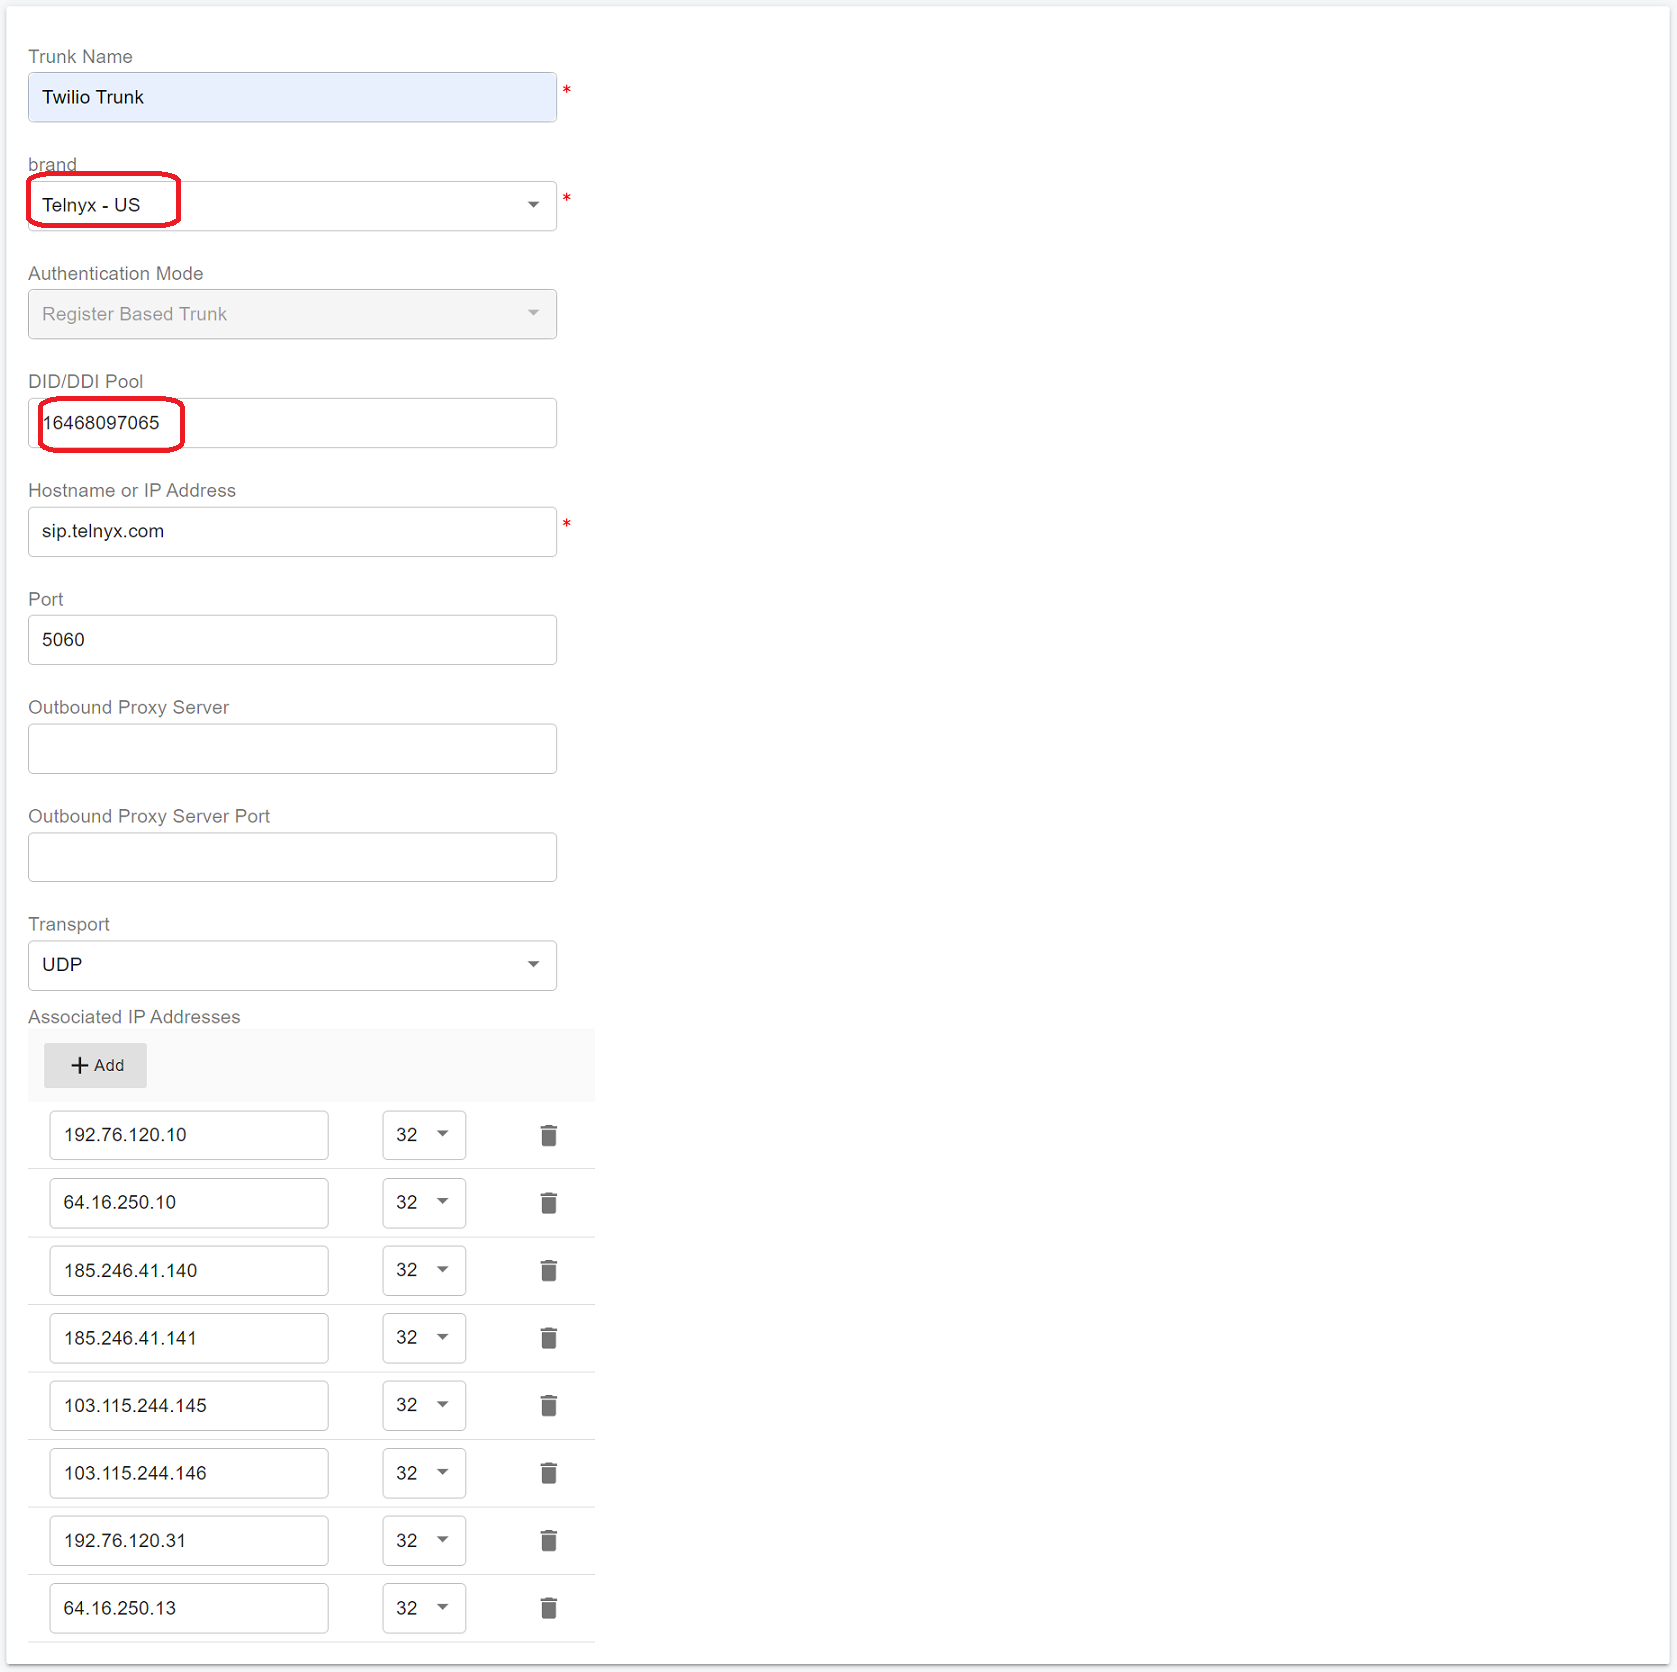1677x1672 pixels.
Task: Delete the 64.16.250.10 IP address row
Action: (x=548, y=1203)
